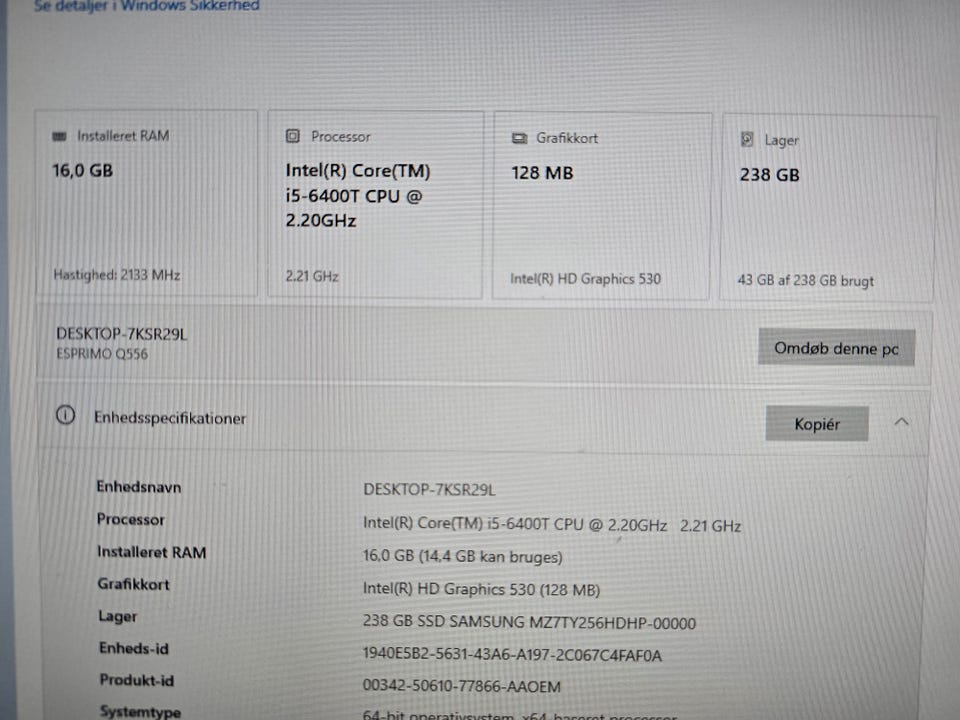Click the Omdøb denne pc button
The image size is (960, 720).
[x=836, y=347]
